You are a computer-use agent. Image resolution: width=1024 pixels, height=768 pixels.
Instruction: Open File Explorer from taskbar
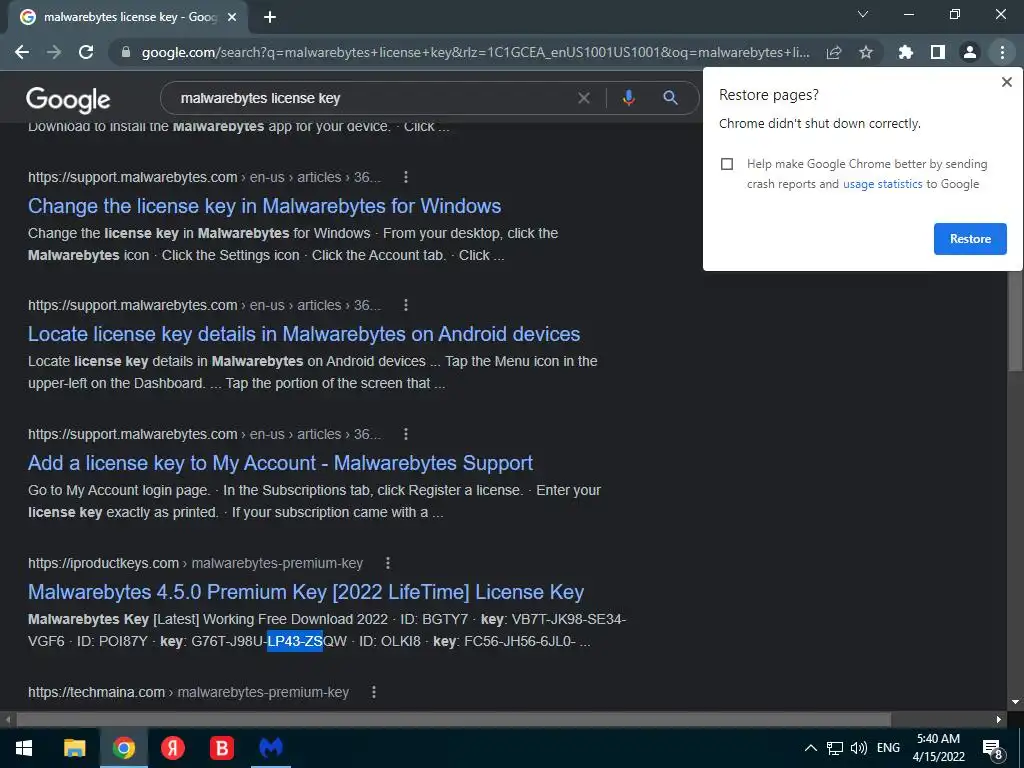[x=74, y=748]
